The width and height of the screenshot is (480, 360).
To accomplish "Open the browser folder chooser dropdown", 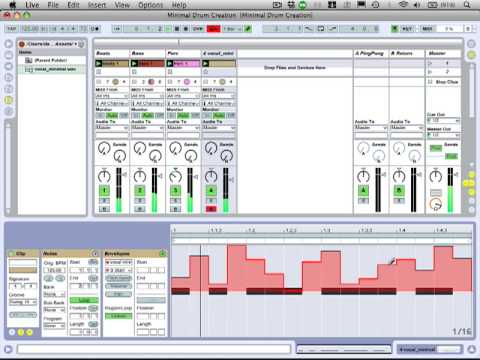I will (x=52, y=44).
